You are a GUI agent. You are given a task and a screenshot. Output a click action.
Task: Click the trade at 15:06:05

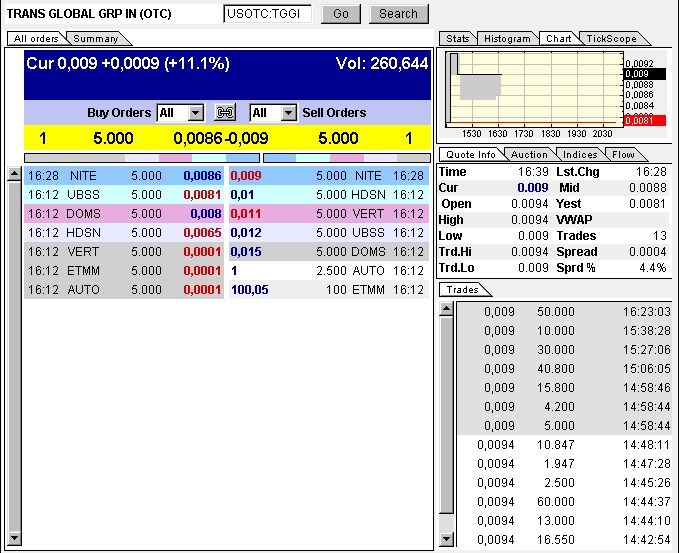tap(565, 369)
